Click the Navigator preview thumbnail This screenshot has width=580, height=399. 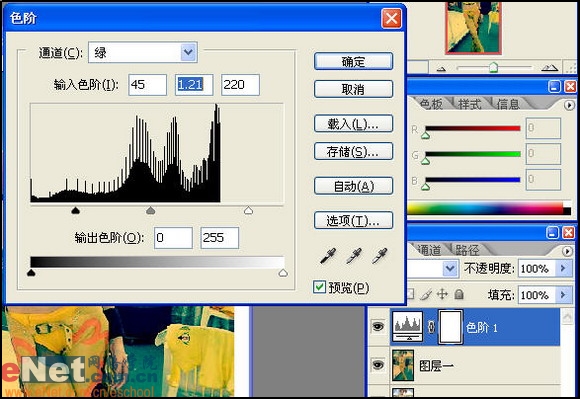[x=473, y=28]
